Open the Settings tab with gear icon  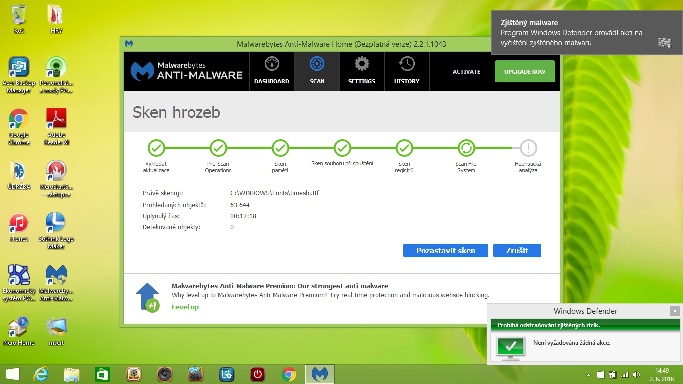click(x=362, y=71)
